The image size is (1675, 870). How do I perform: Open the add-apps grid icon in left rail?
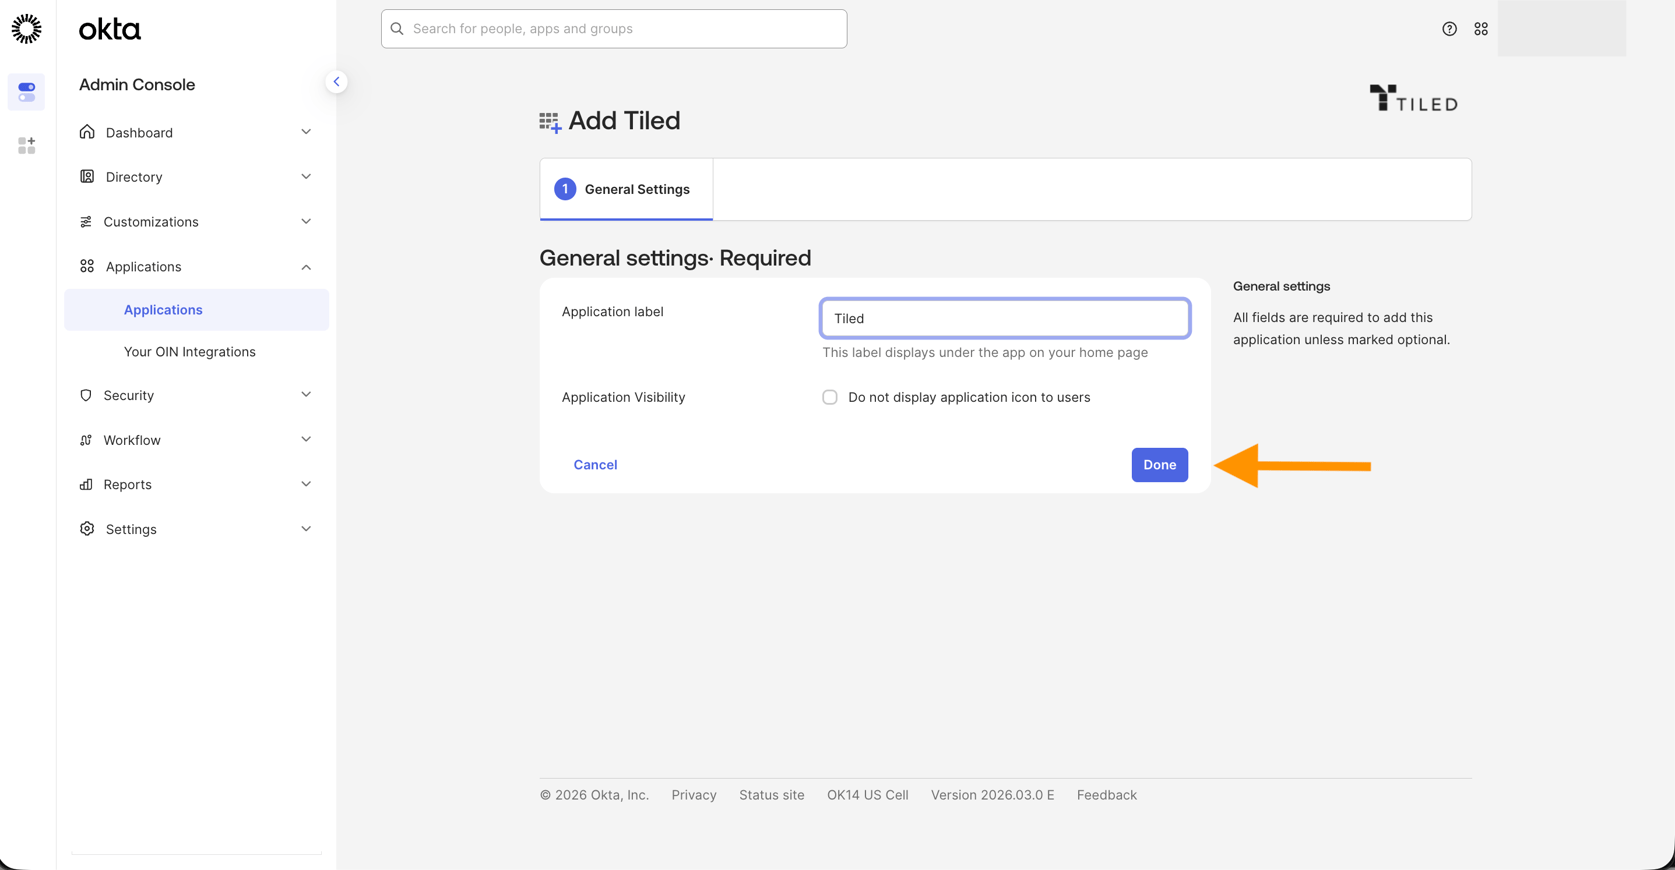pyautogui.click(x=27, y=146)
